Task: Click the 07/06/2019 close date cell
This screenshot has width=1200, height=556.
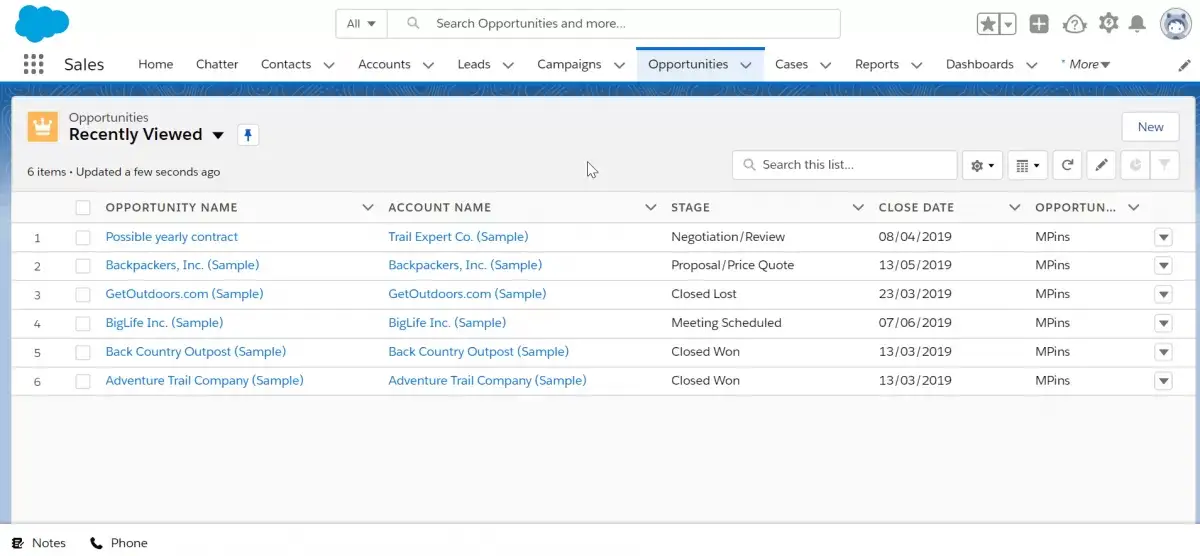Action: (x=915, y=323)
